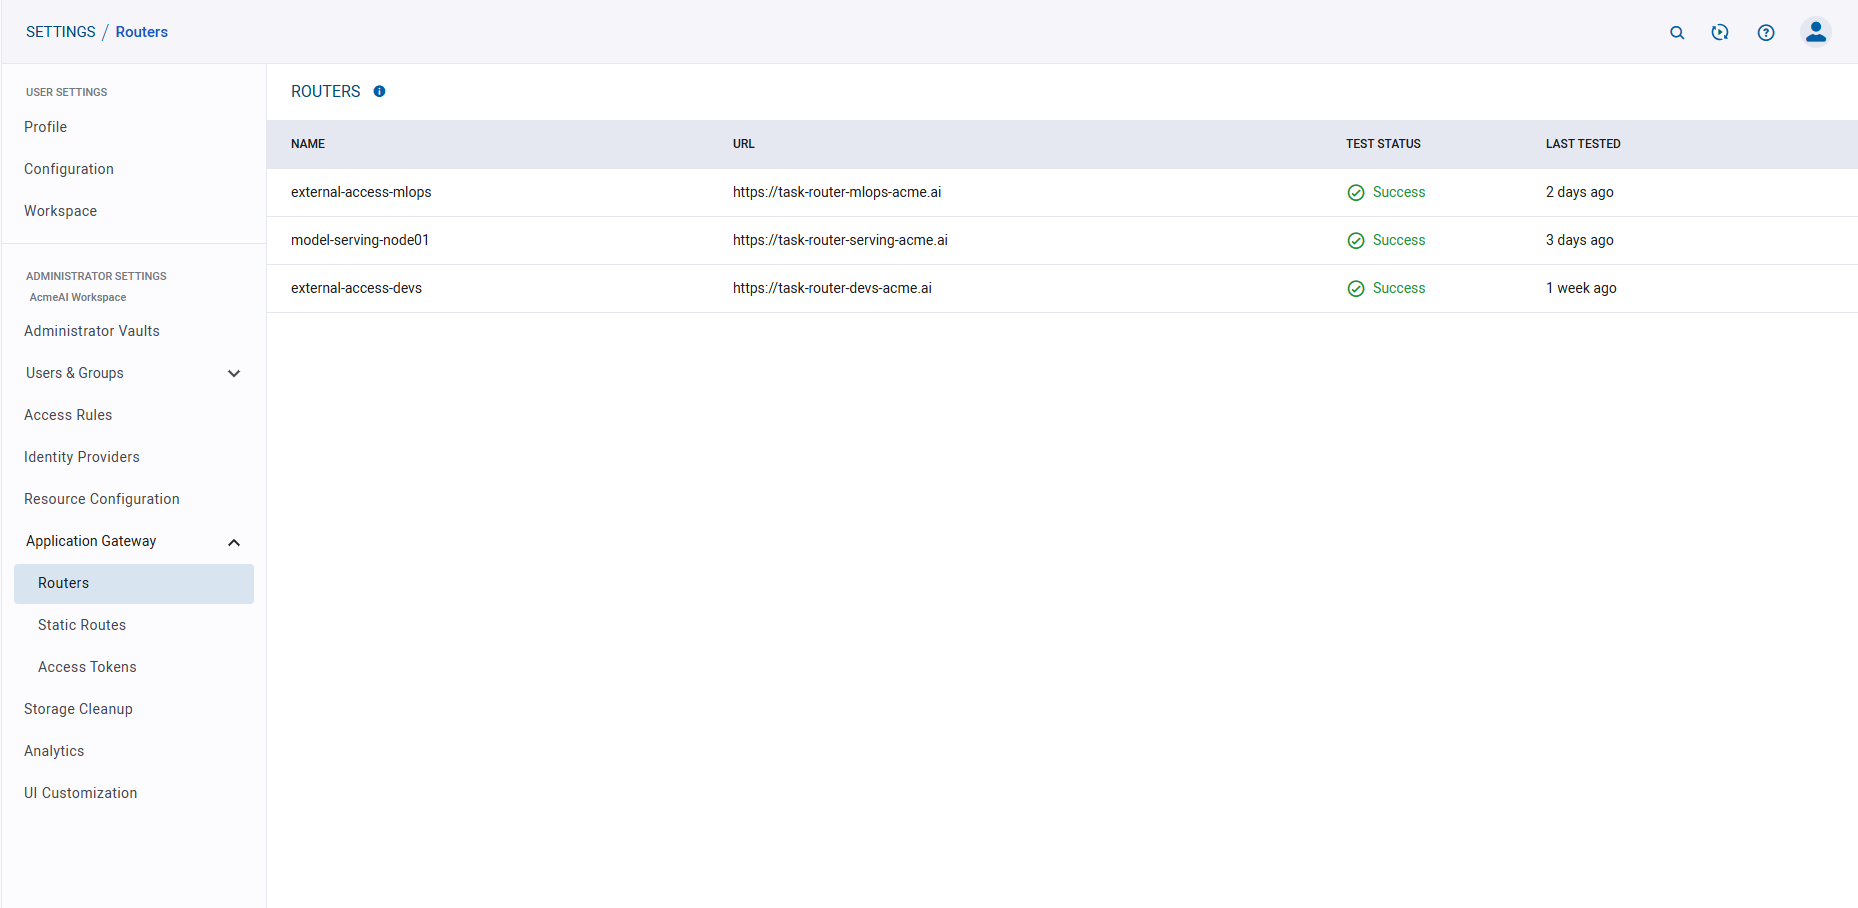Viewport: 1858px width, 908px height.
Task: Open Access Tokens page
Action: click(x=87, y=667)
